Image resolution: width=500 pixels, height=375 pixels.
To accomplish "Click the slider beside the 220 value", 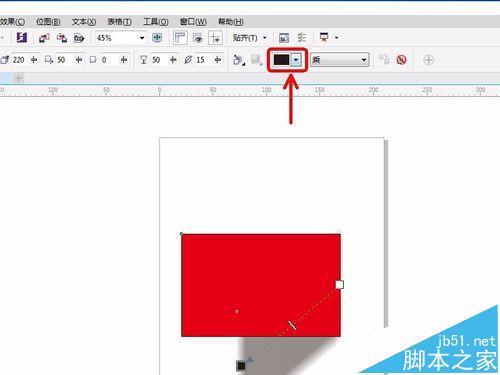I will click(34, 60).
